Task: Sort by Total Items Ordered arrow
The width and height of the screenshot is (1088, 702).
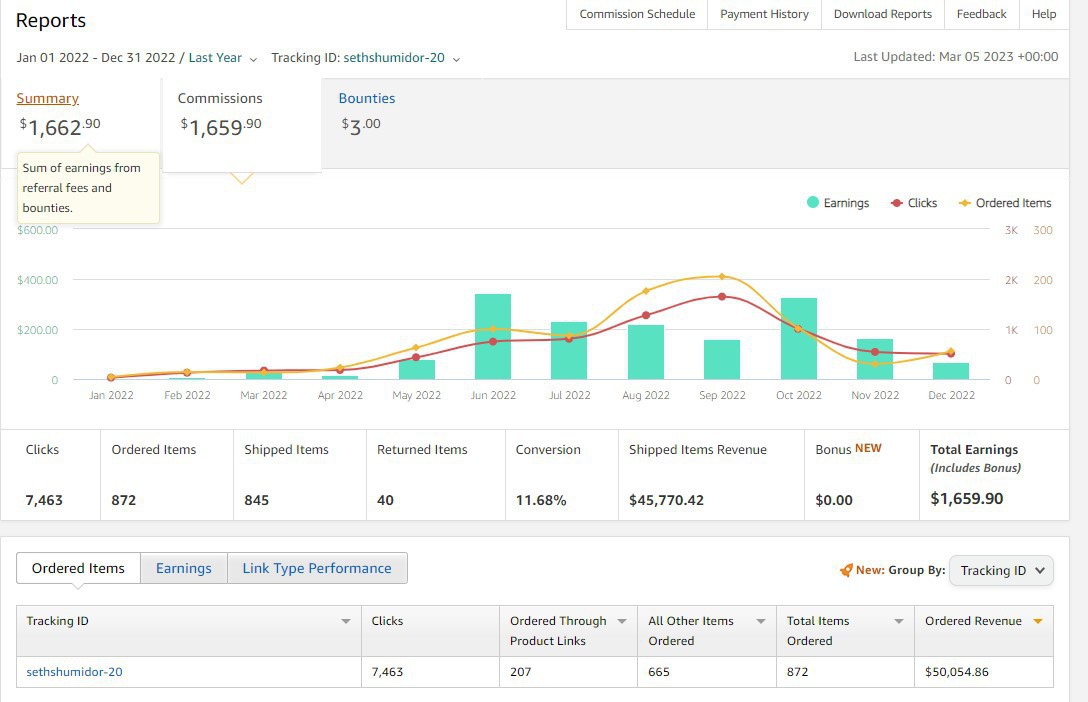Action: click(x=899, y=622)
